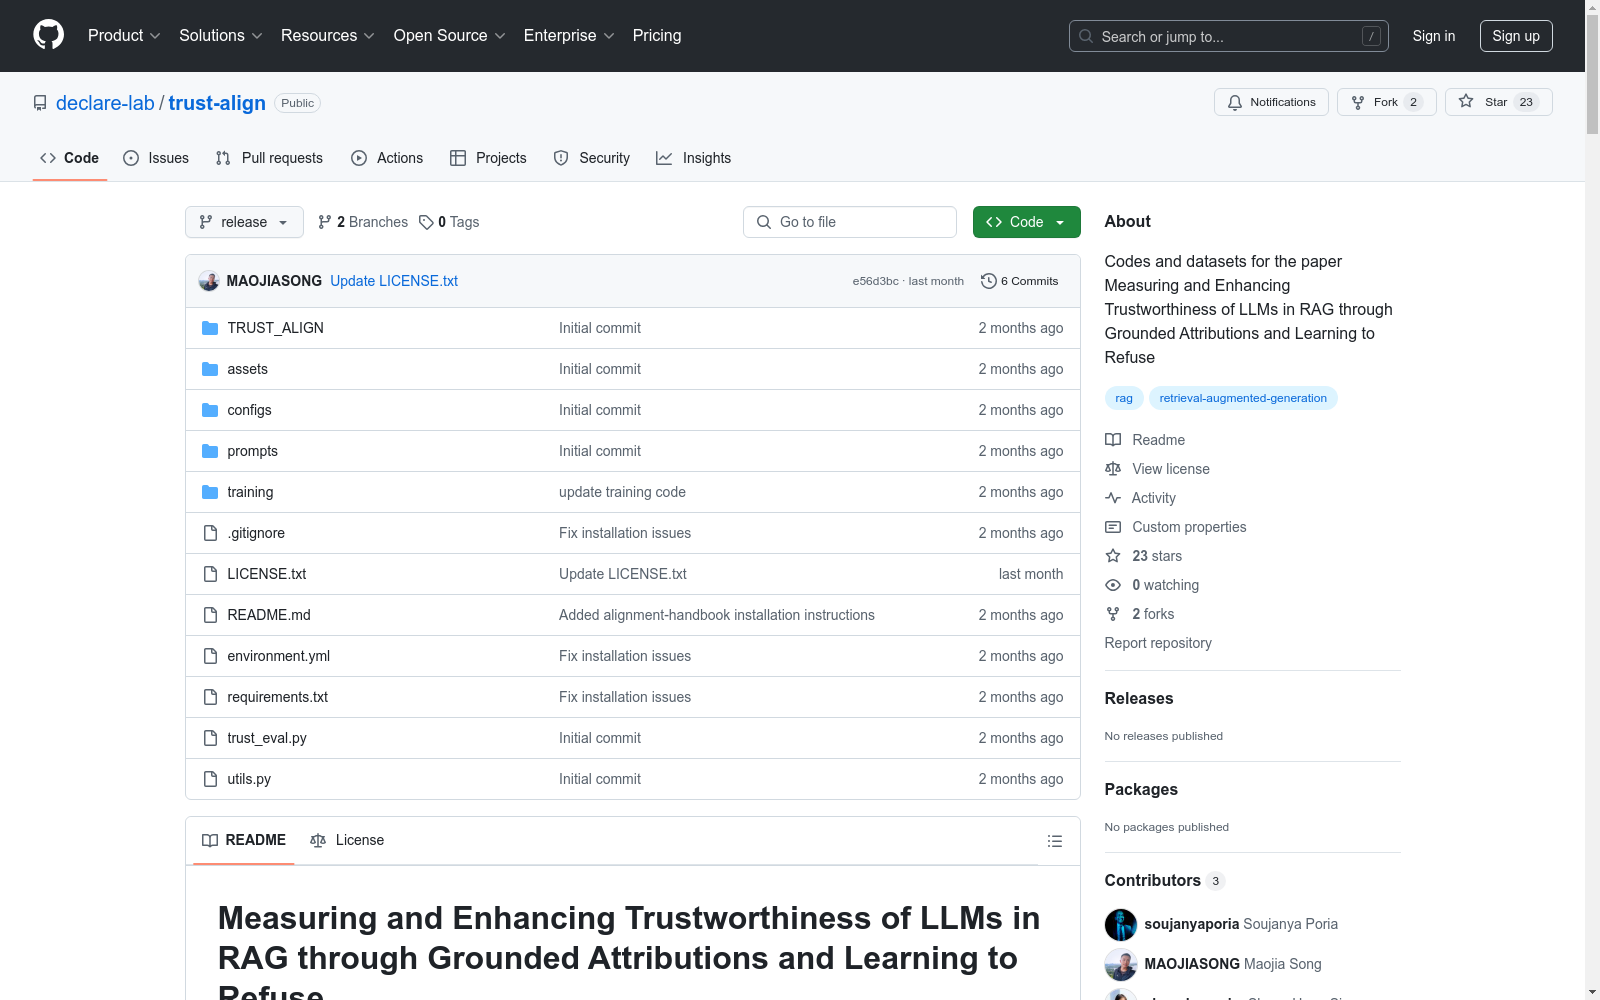Expand the Enterprise menu
Viewport: 1600px width, 1000px height.
[569, 36]
